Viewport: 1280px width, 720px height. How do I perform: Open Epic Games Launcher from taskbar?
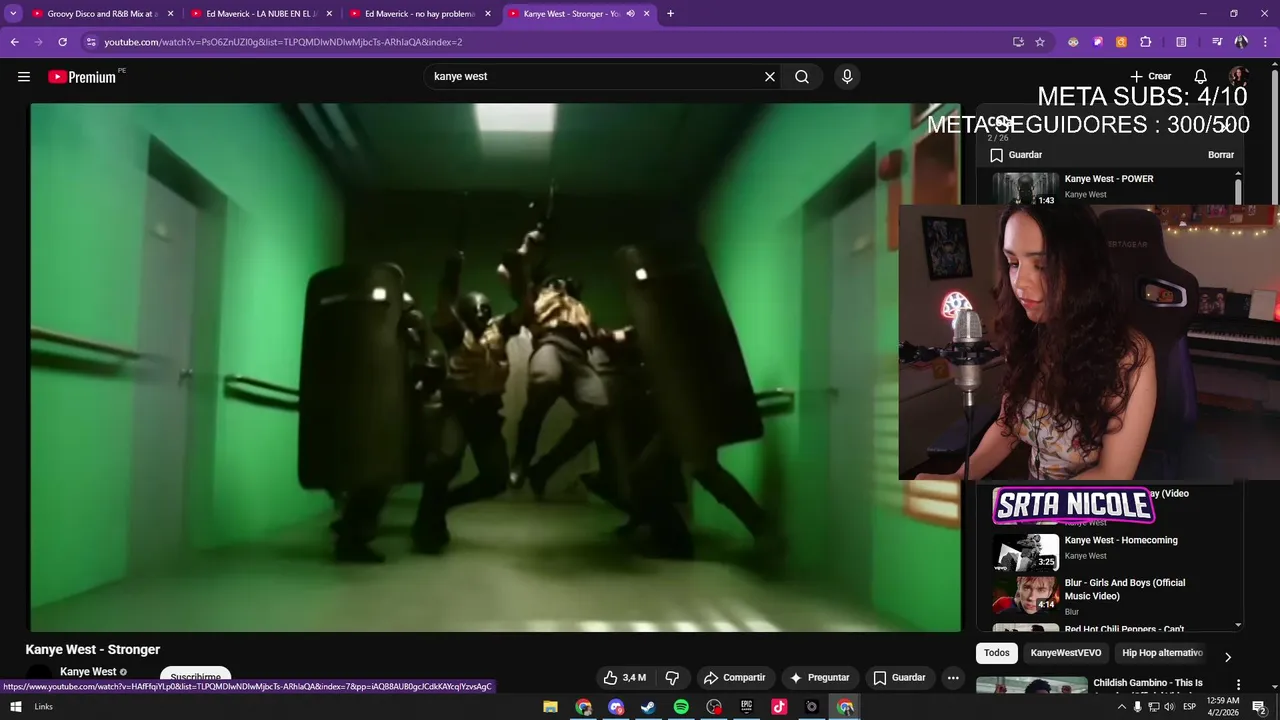pos(746,707)
